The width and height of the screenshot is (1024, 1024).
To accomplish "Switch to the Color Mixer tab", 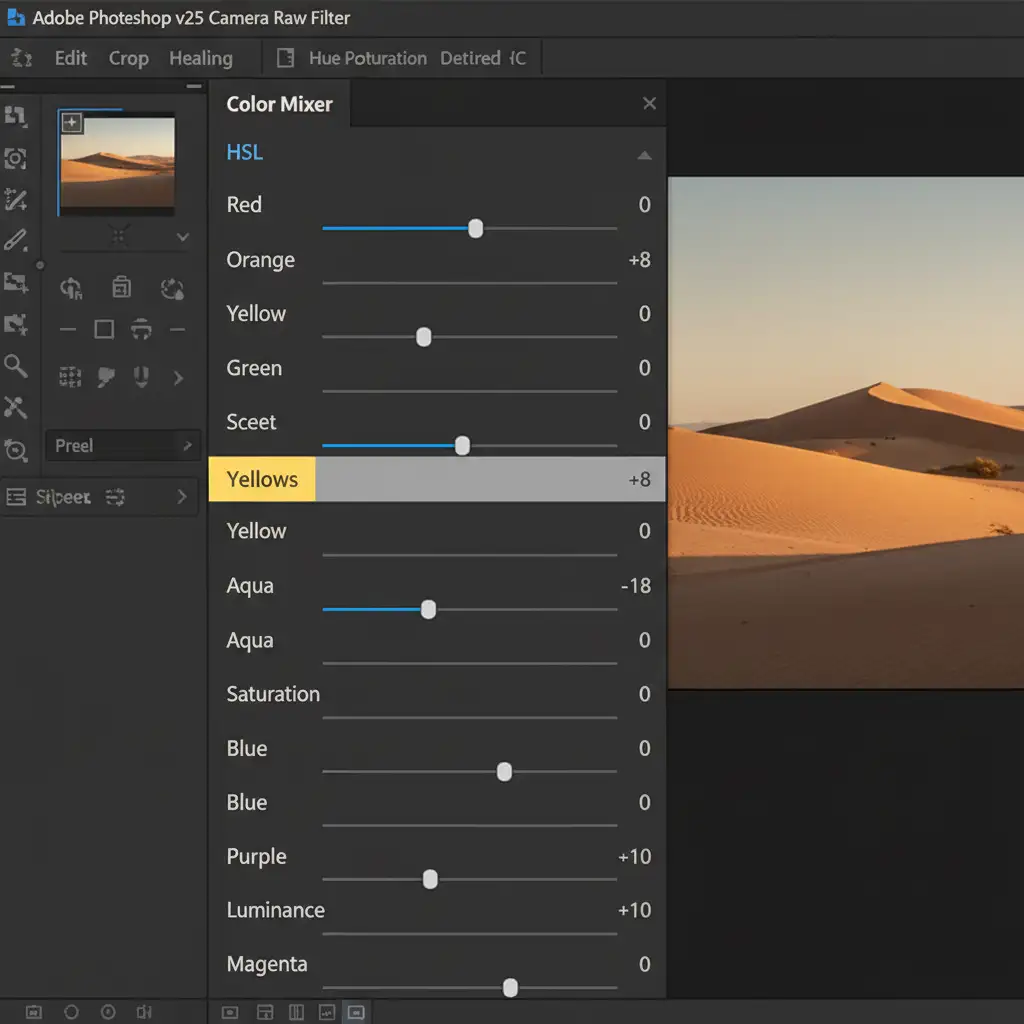I will (279, 104).
